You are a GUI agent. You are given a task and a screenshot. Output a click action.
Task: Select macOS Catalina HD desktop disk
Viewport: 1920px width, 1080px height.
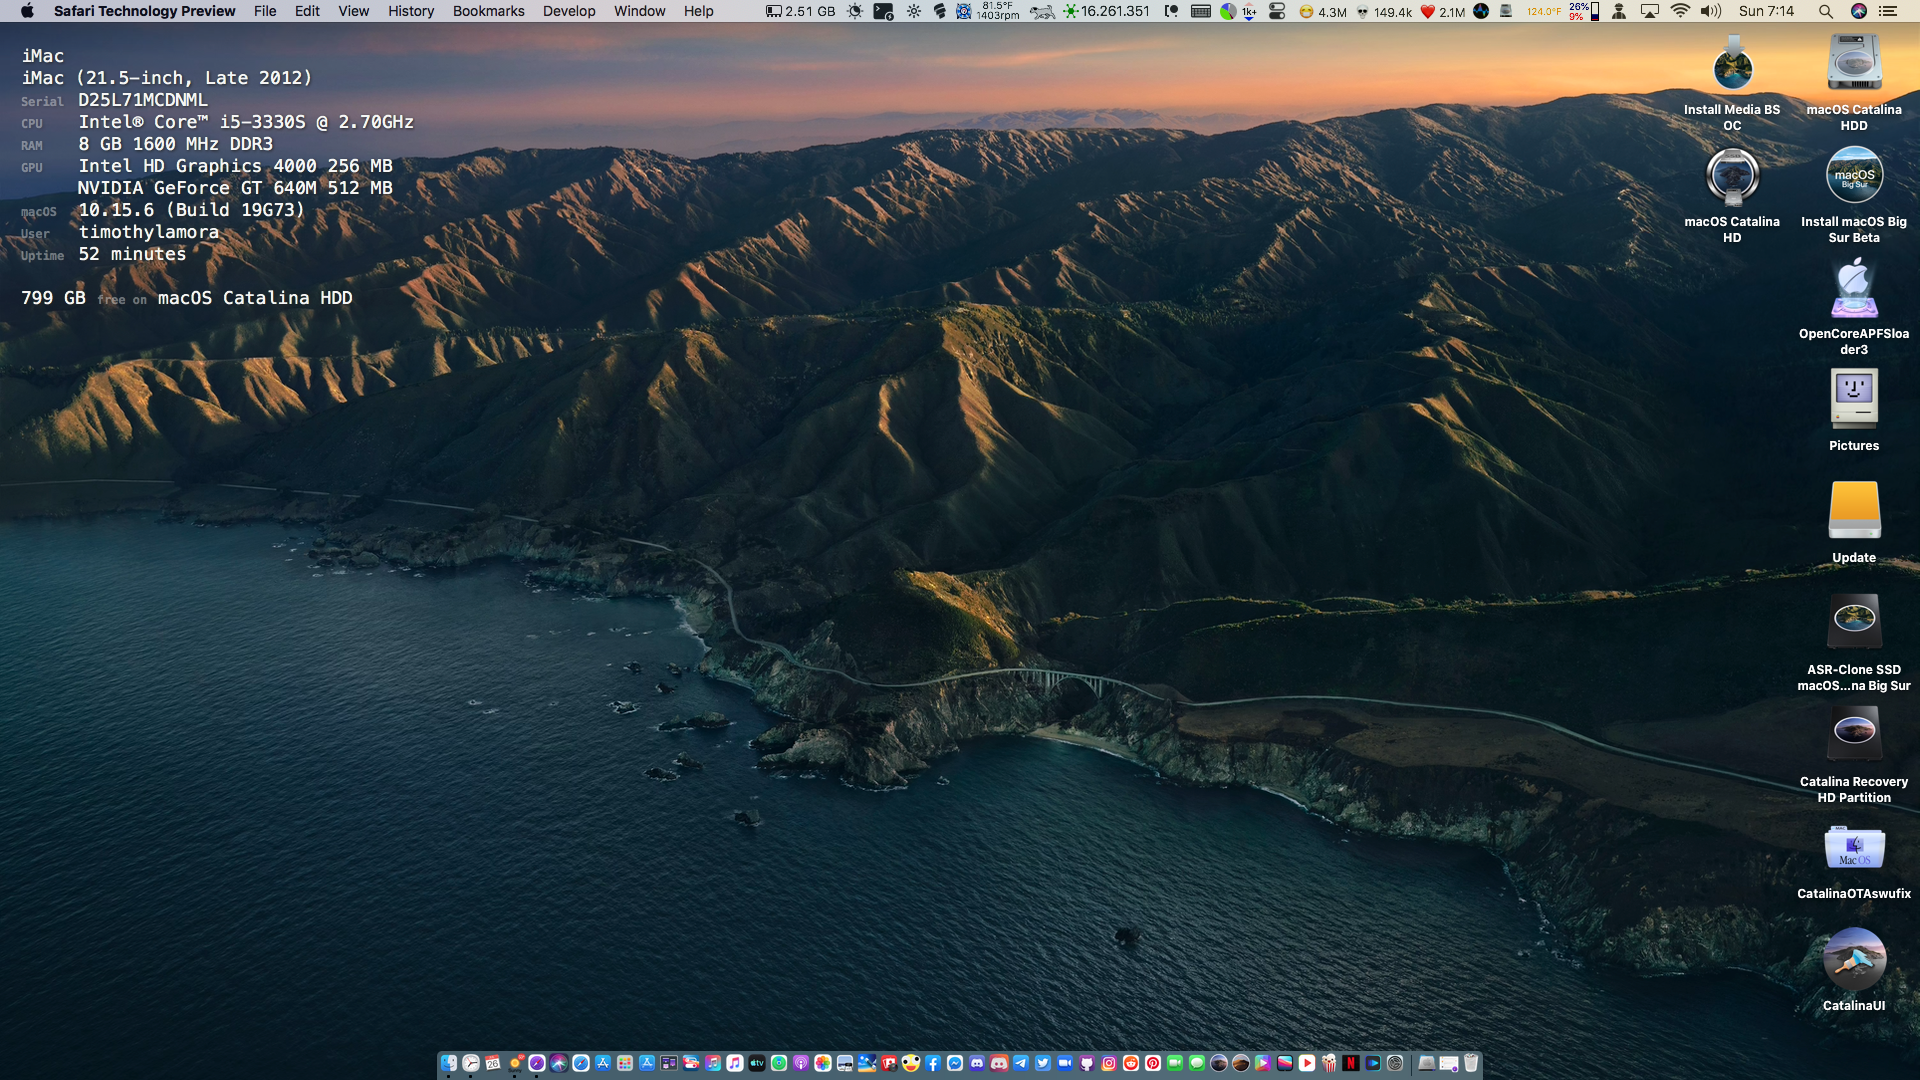(1732, 195)
